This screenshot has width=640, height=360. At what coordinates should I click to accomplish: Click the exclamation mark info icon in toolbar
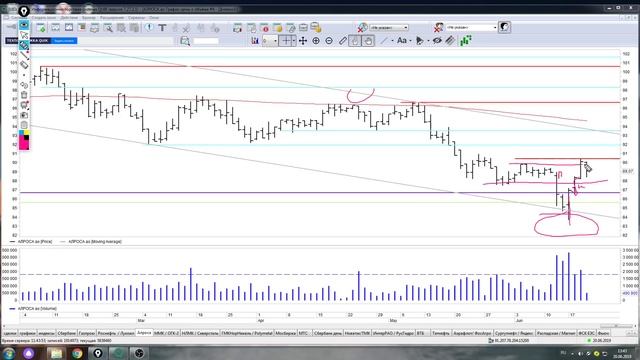coord(149,27)
